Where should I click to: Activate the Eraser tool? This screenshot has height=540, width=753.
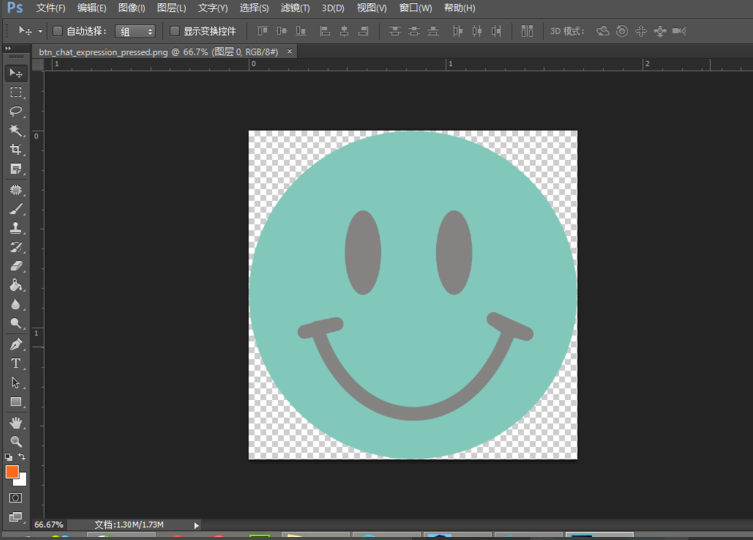[x=16, y=266]
